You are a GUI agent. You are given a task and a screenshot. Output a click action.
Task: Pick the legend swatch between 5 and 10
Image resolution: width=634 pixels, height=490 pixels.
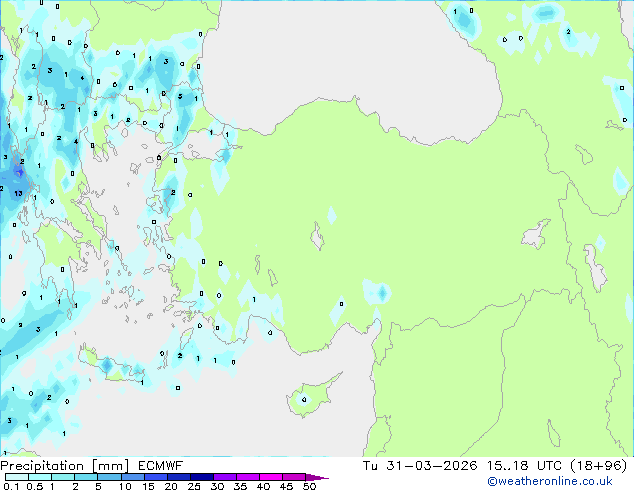coord(110,478)
